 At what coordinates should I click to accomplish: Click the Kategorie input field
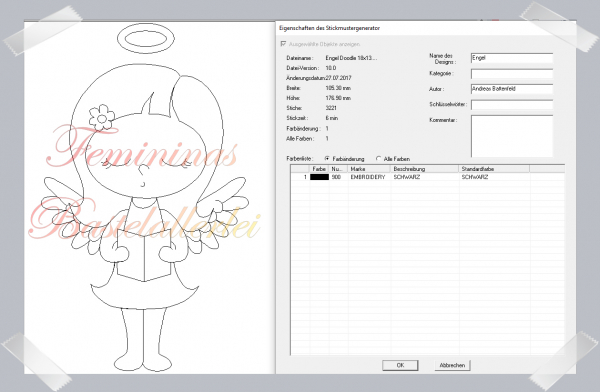click(512, 74)
